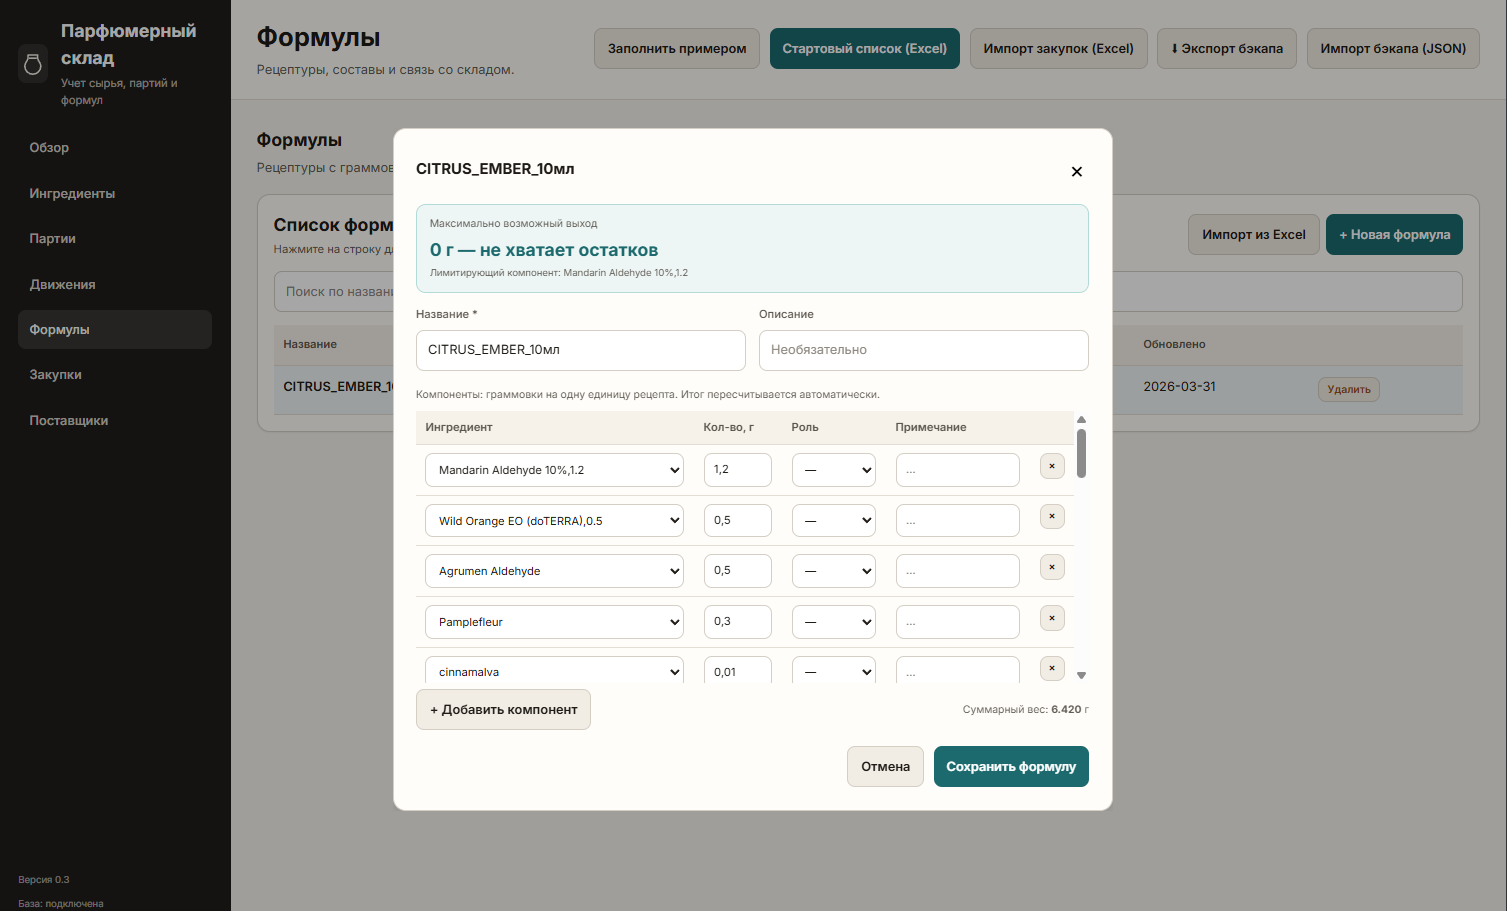Open the Pamplefleur ingredient dropdown
The width and height of the screenshot is (1507, 911).
click(554, 622)
